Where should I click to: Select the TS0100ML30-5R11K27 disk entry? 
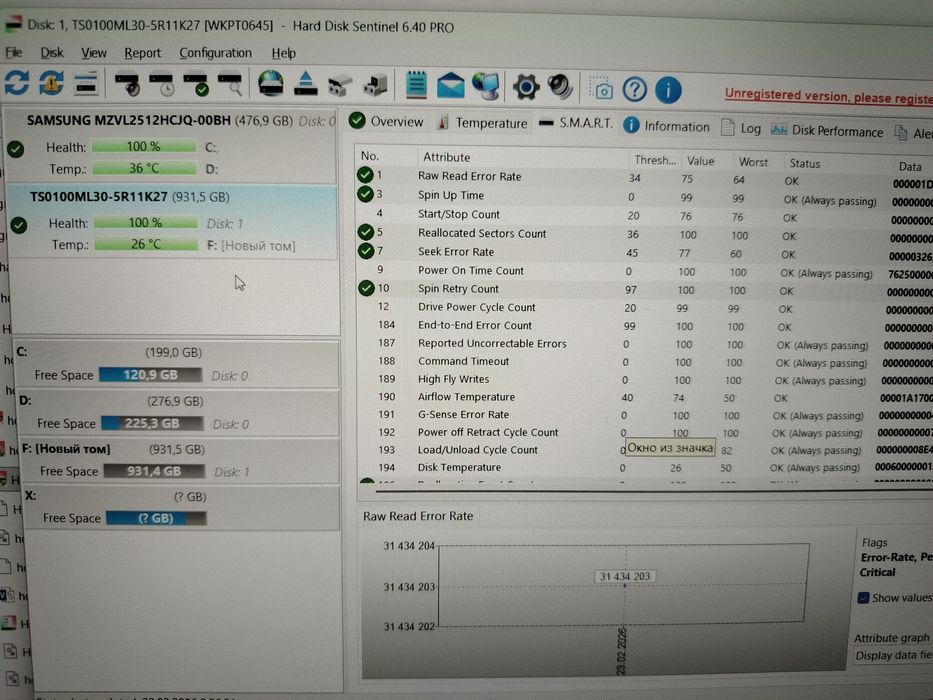click(173, 221)
